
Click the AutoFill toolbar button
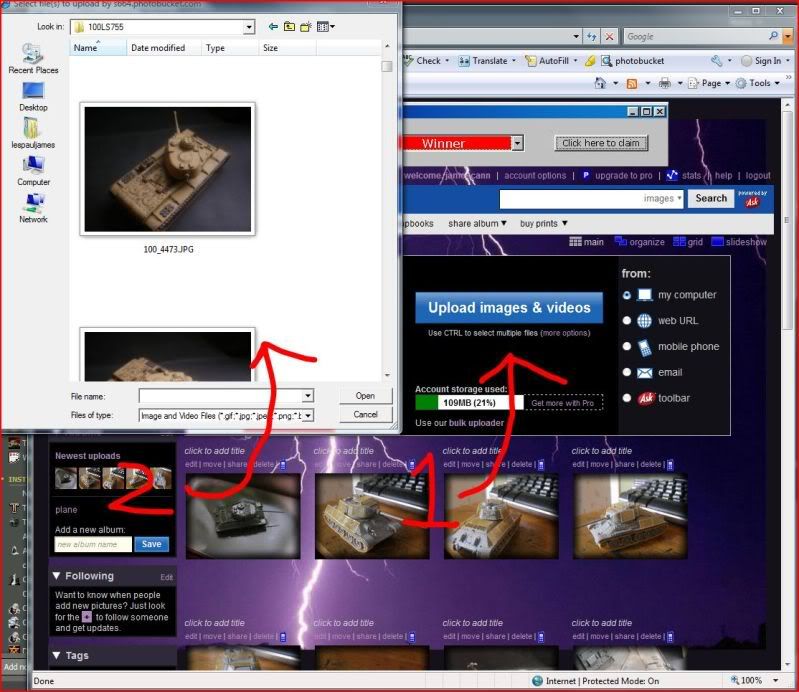click(551, 61)
